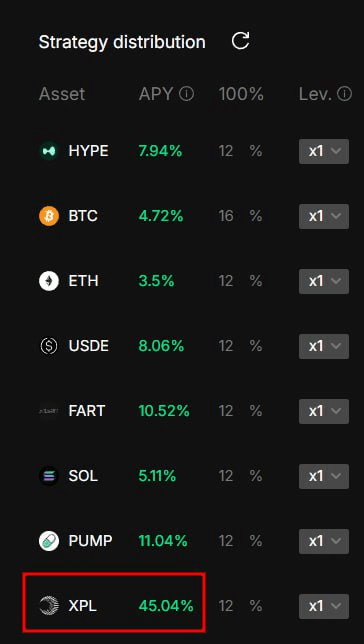Click the Bitcoin orange logo icon
364x644 pixels.
pyautogui.click(x=49, y=216)
